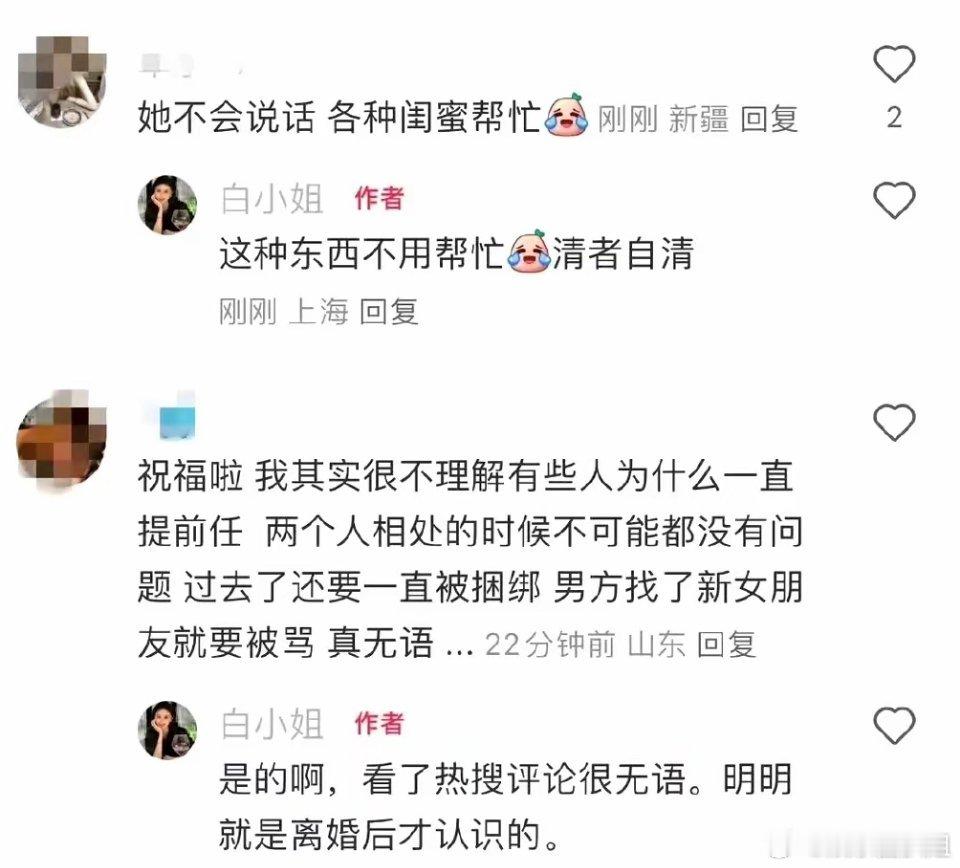
Task: Select the 作者 badge in the second reply
Action: 379,724
